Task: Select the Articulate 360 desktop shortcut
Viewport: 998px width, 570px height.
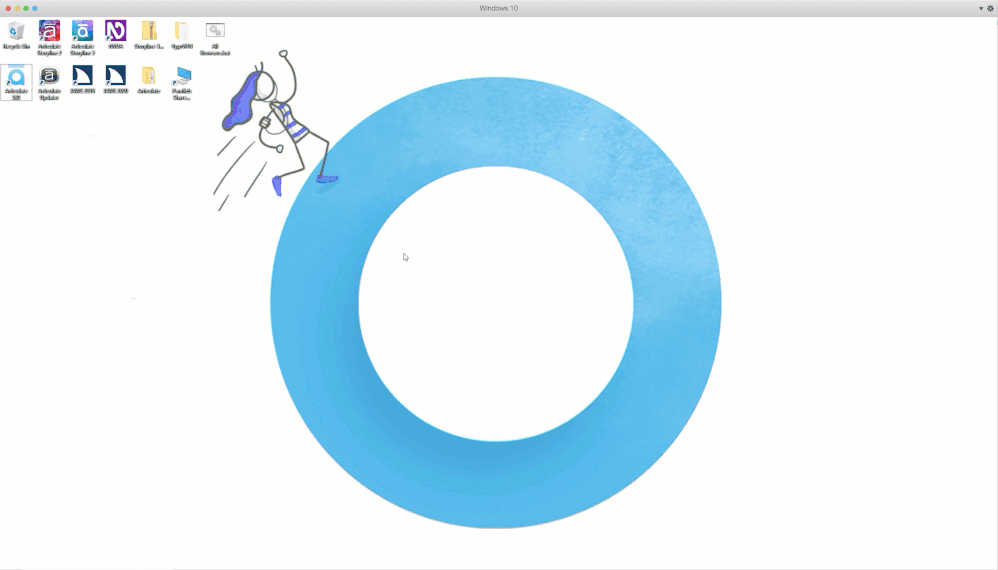Action: pyautogui.click(x=16, y=83)
